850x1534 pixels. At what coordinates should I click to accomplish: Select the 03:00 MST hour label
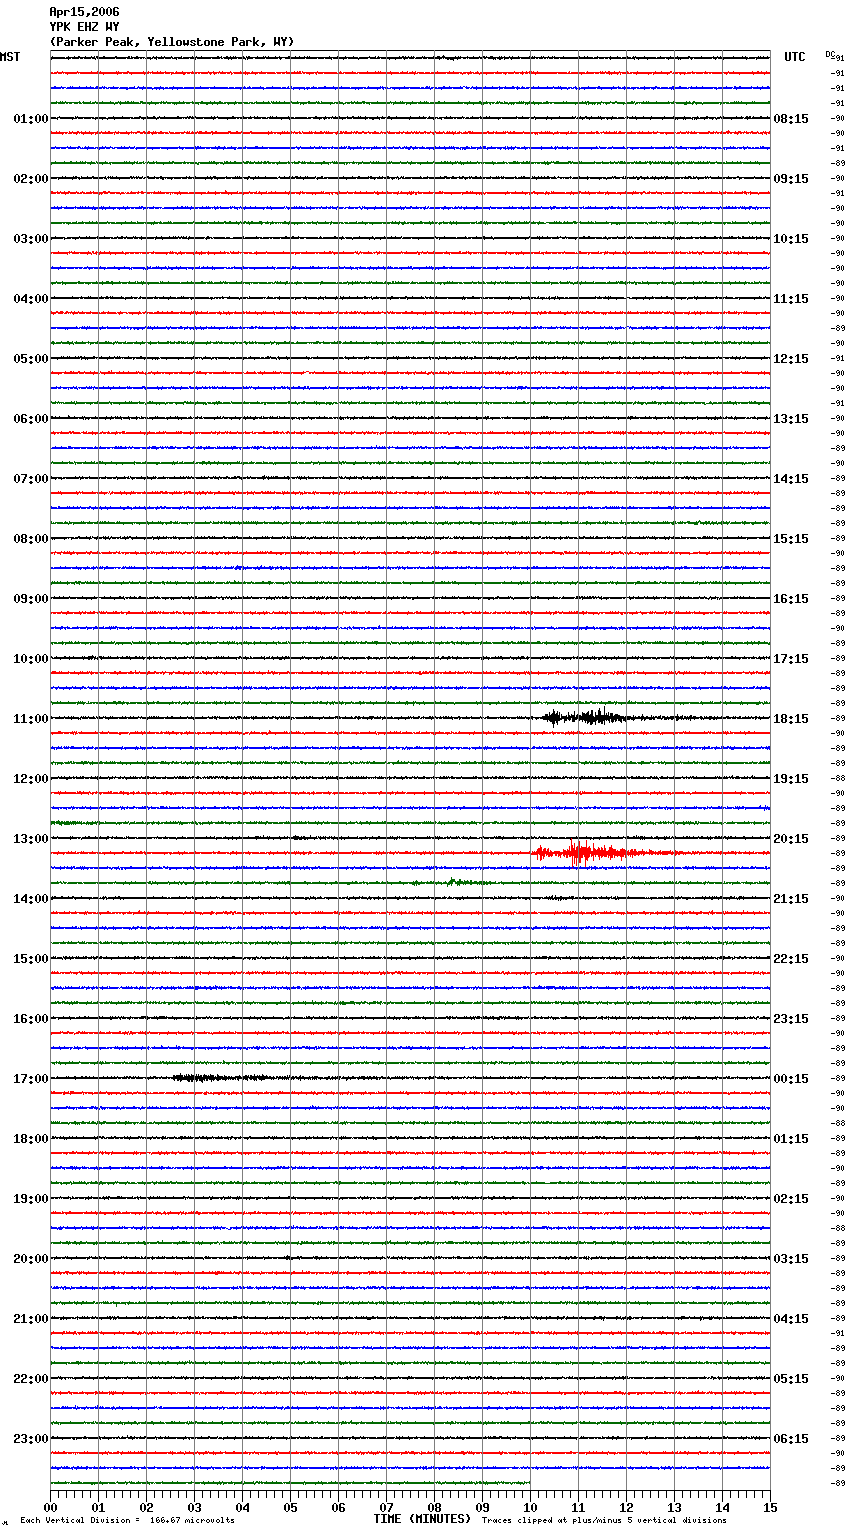(x=30, y=239)
